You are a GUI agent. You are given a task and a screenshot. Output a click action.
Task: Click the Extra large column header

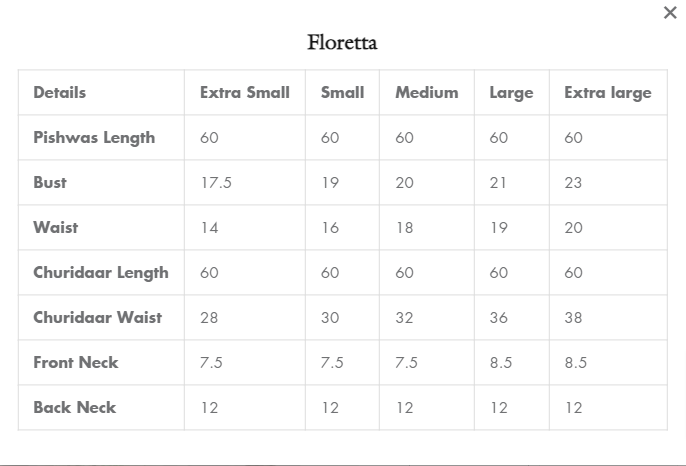(x=608, y=93)
